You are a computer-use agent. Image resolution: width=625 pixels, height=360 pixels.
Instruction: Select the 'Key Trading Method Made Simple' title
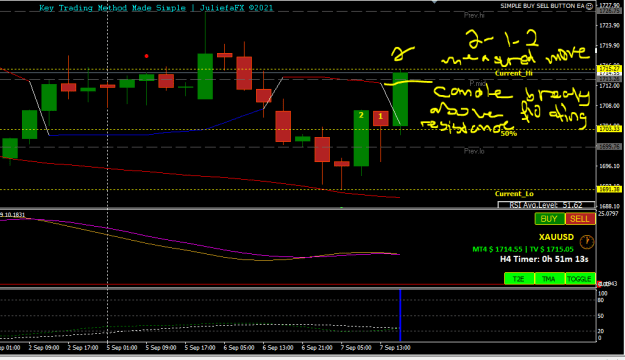coord(112,8)
